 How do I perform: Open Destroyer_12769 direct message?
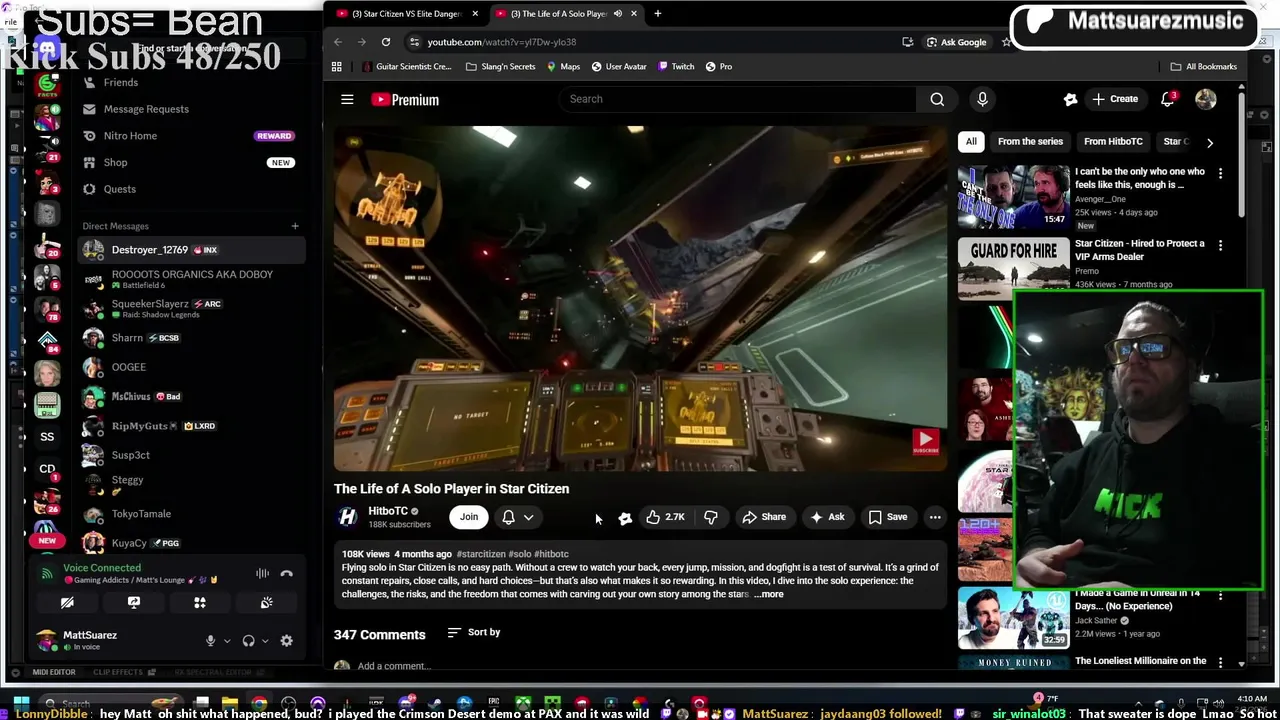tap(190, 249)
